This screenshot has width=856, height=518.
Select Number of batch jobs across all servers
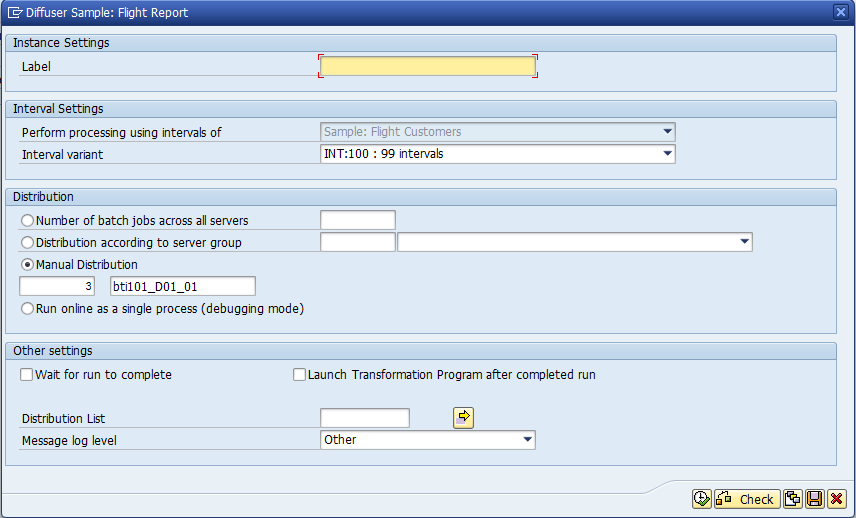click(27, 221)
